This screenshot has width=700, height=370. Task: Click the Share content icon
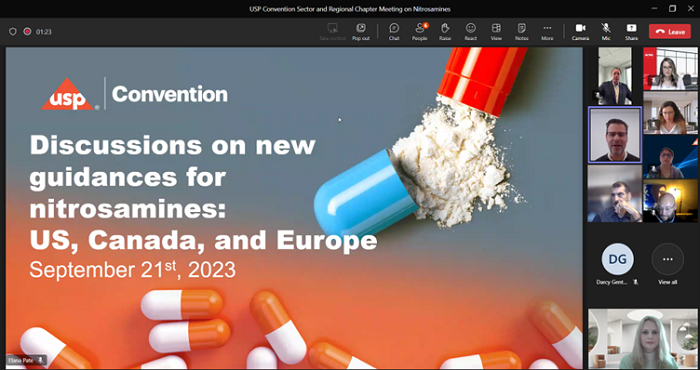(631, 32)
